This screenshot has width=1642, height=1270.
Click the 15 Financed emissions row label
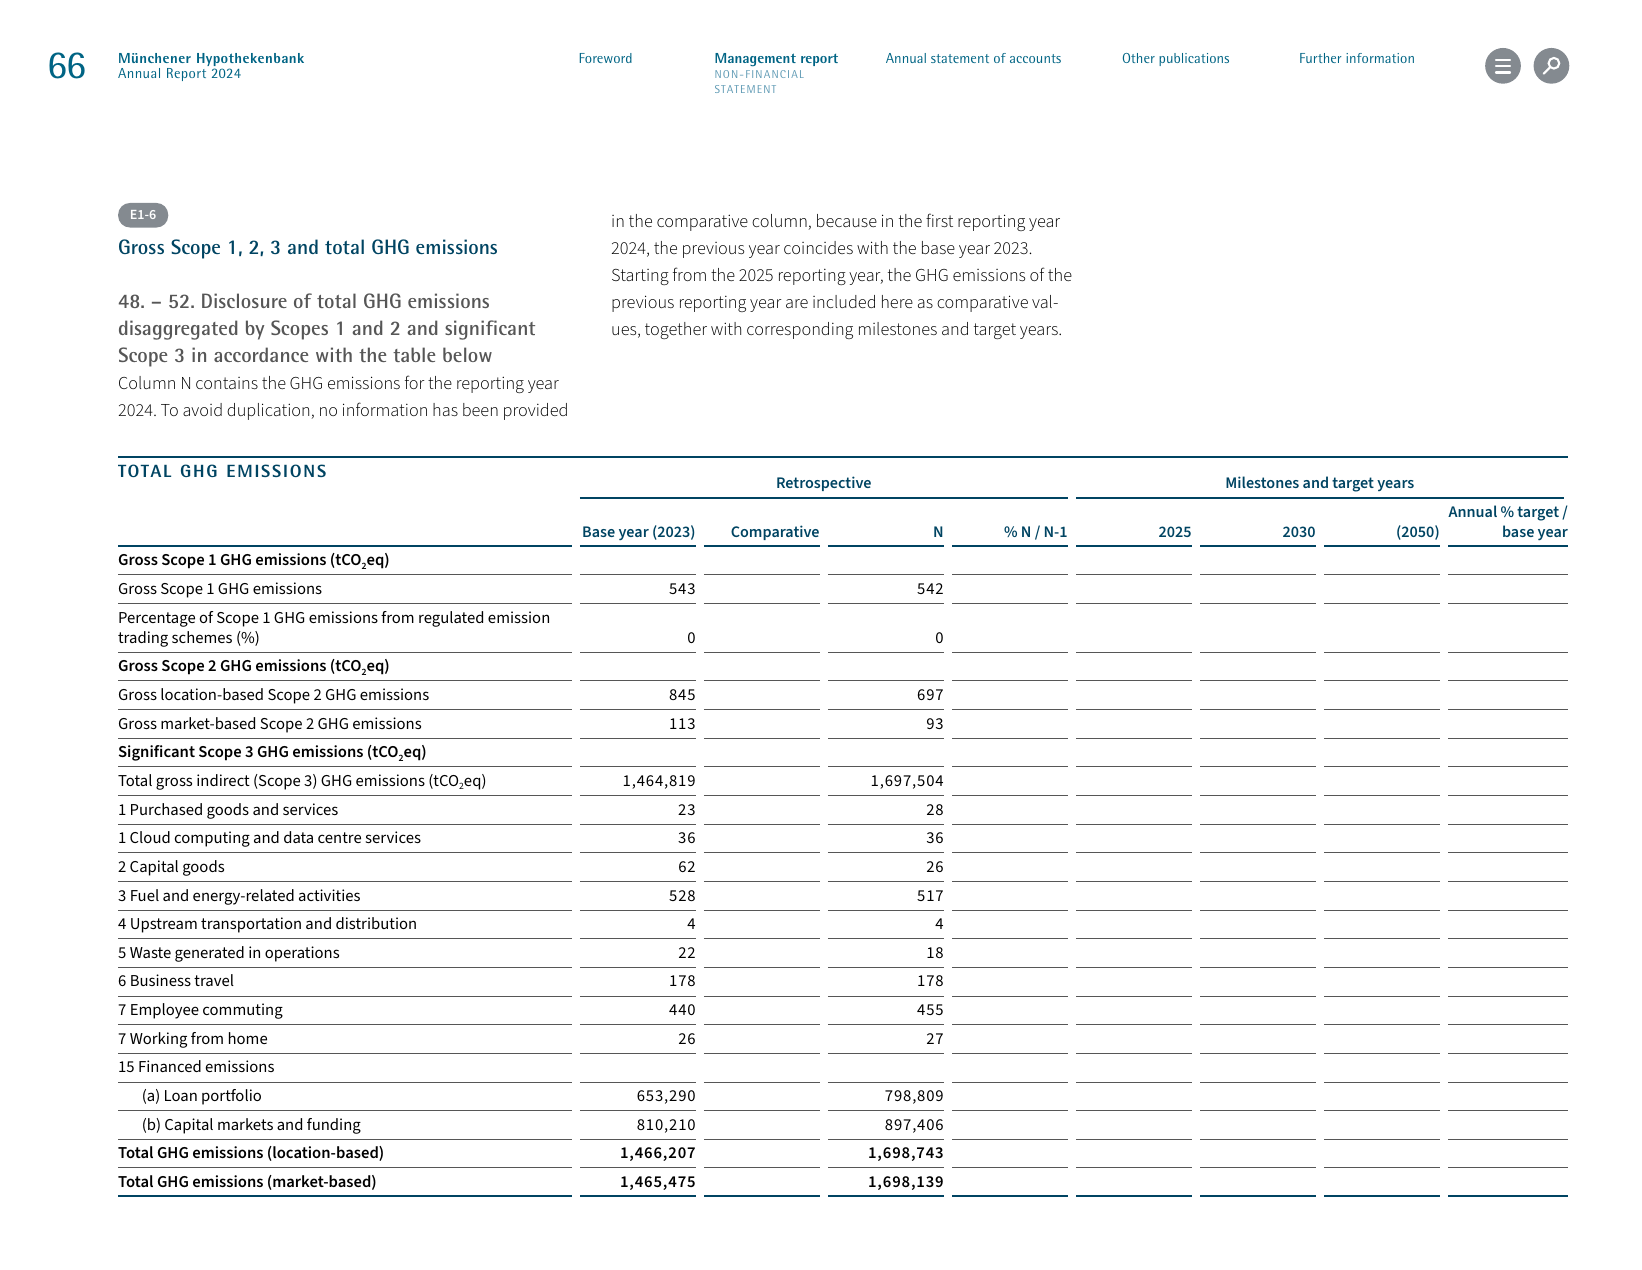point(196,1067)
